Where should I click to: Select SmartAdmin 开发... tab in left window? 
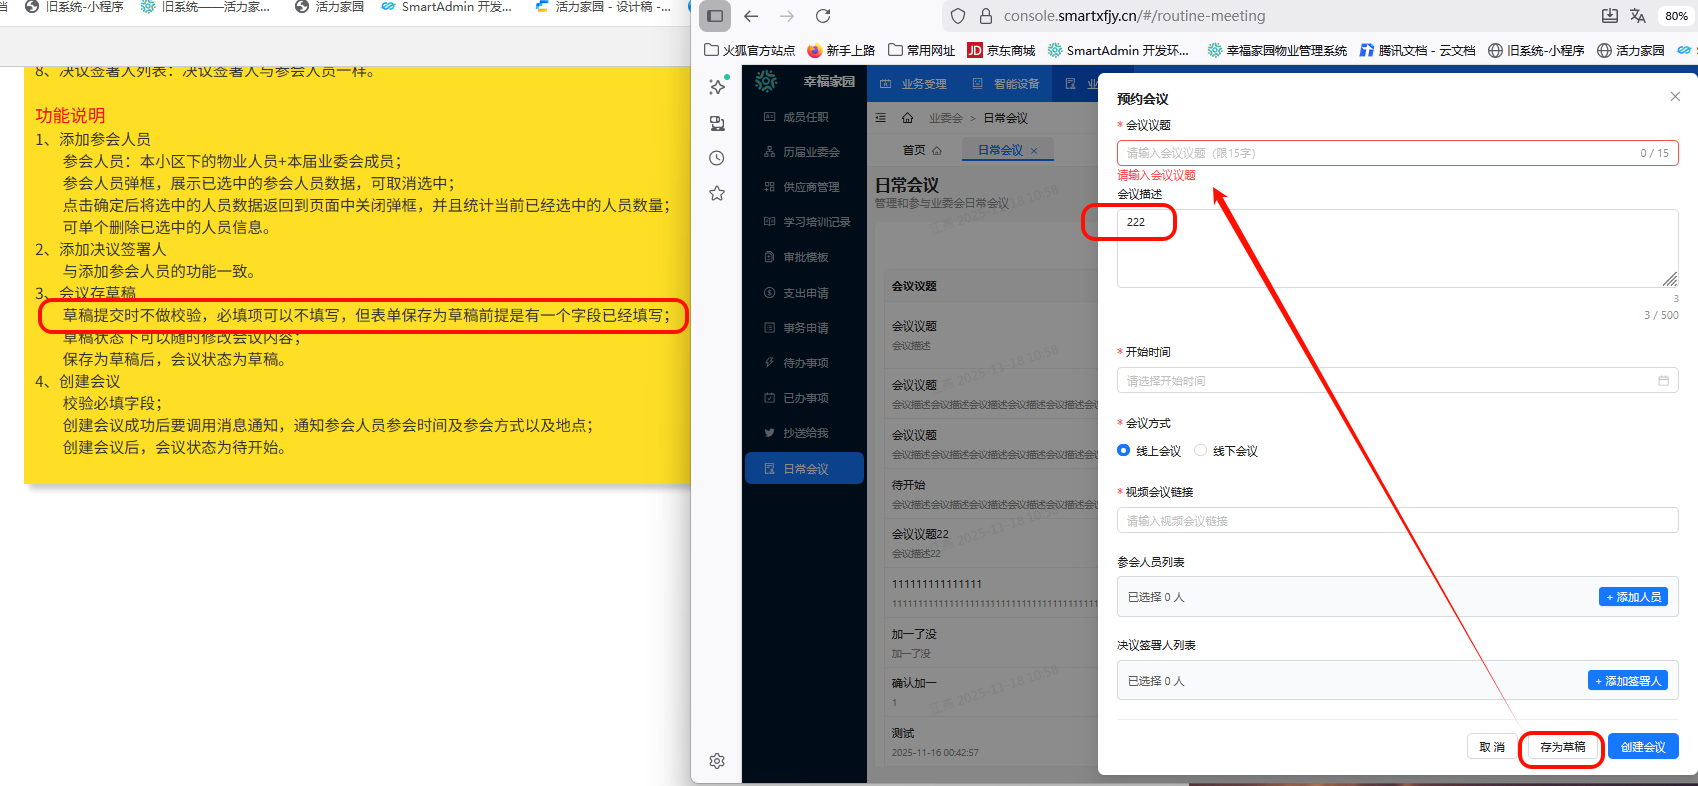pos(446,7)
